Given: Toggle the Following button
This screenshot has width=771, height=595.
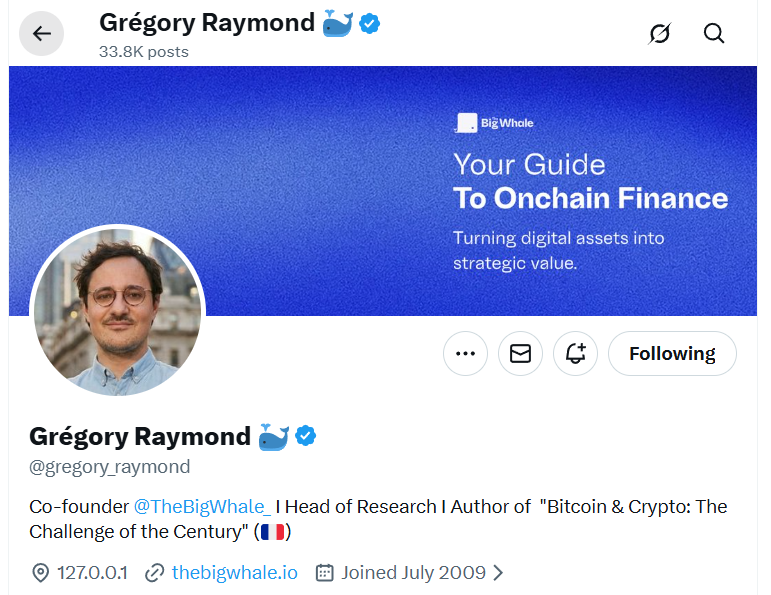Looking at the screenshot, I should pyautogui.click(x=672, y=353).
